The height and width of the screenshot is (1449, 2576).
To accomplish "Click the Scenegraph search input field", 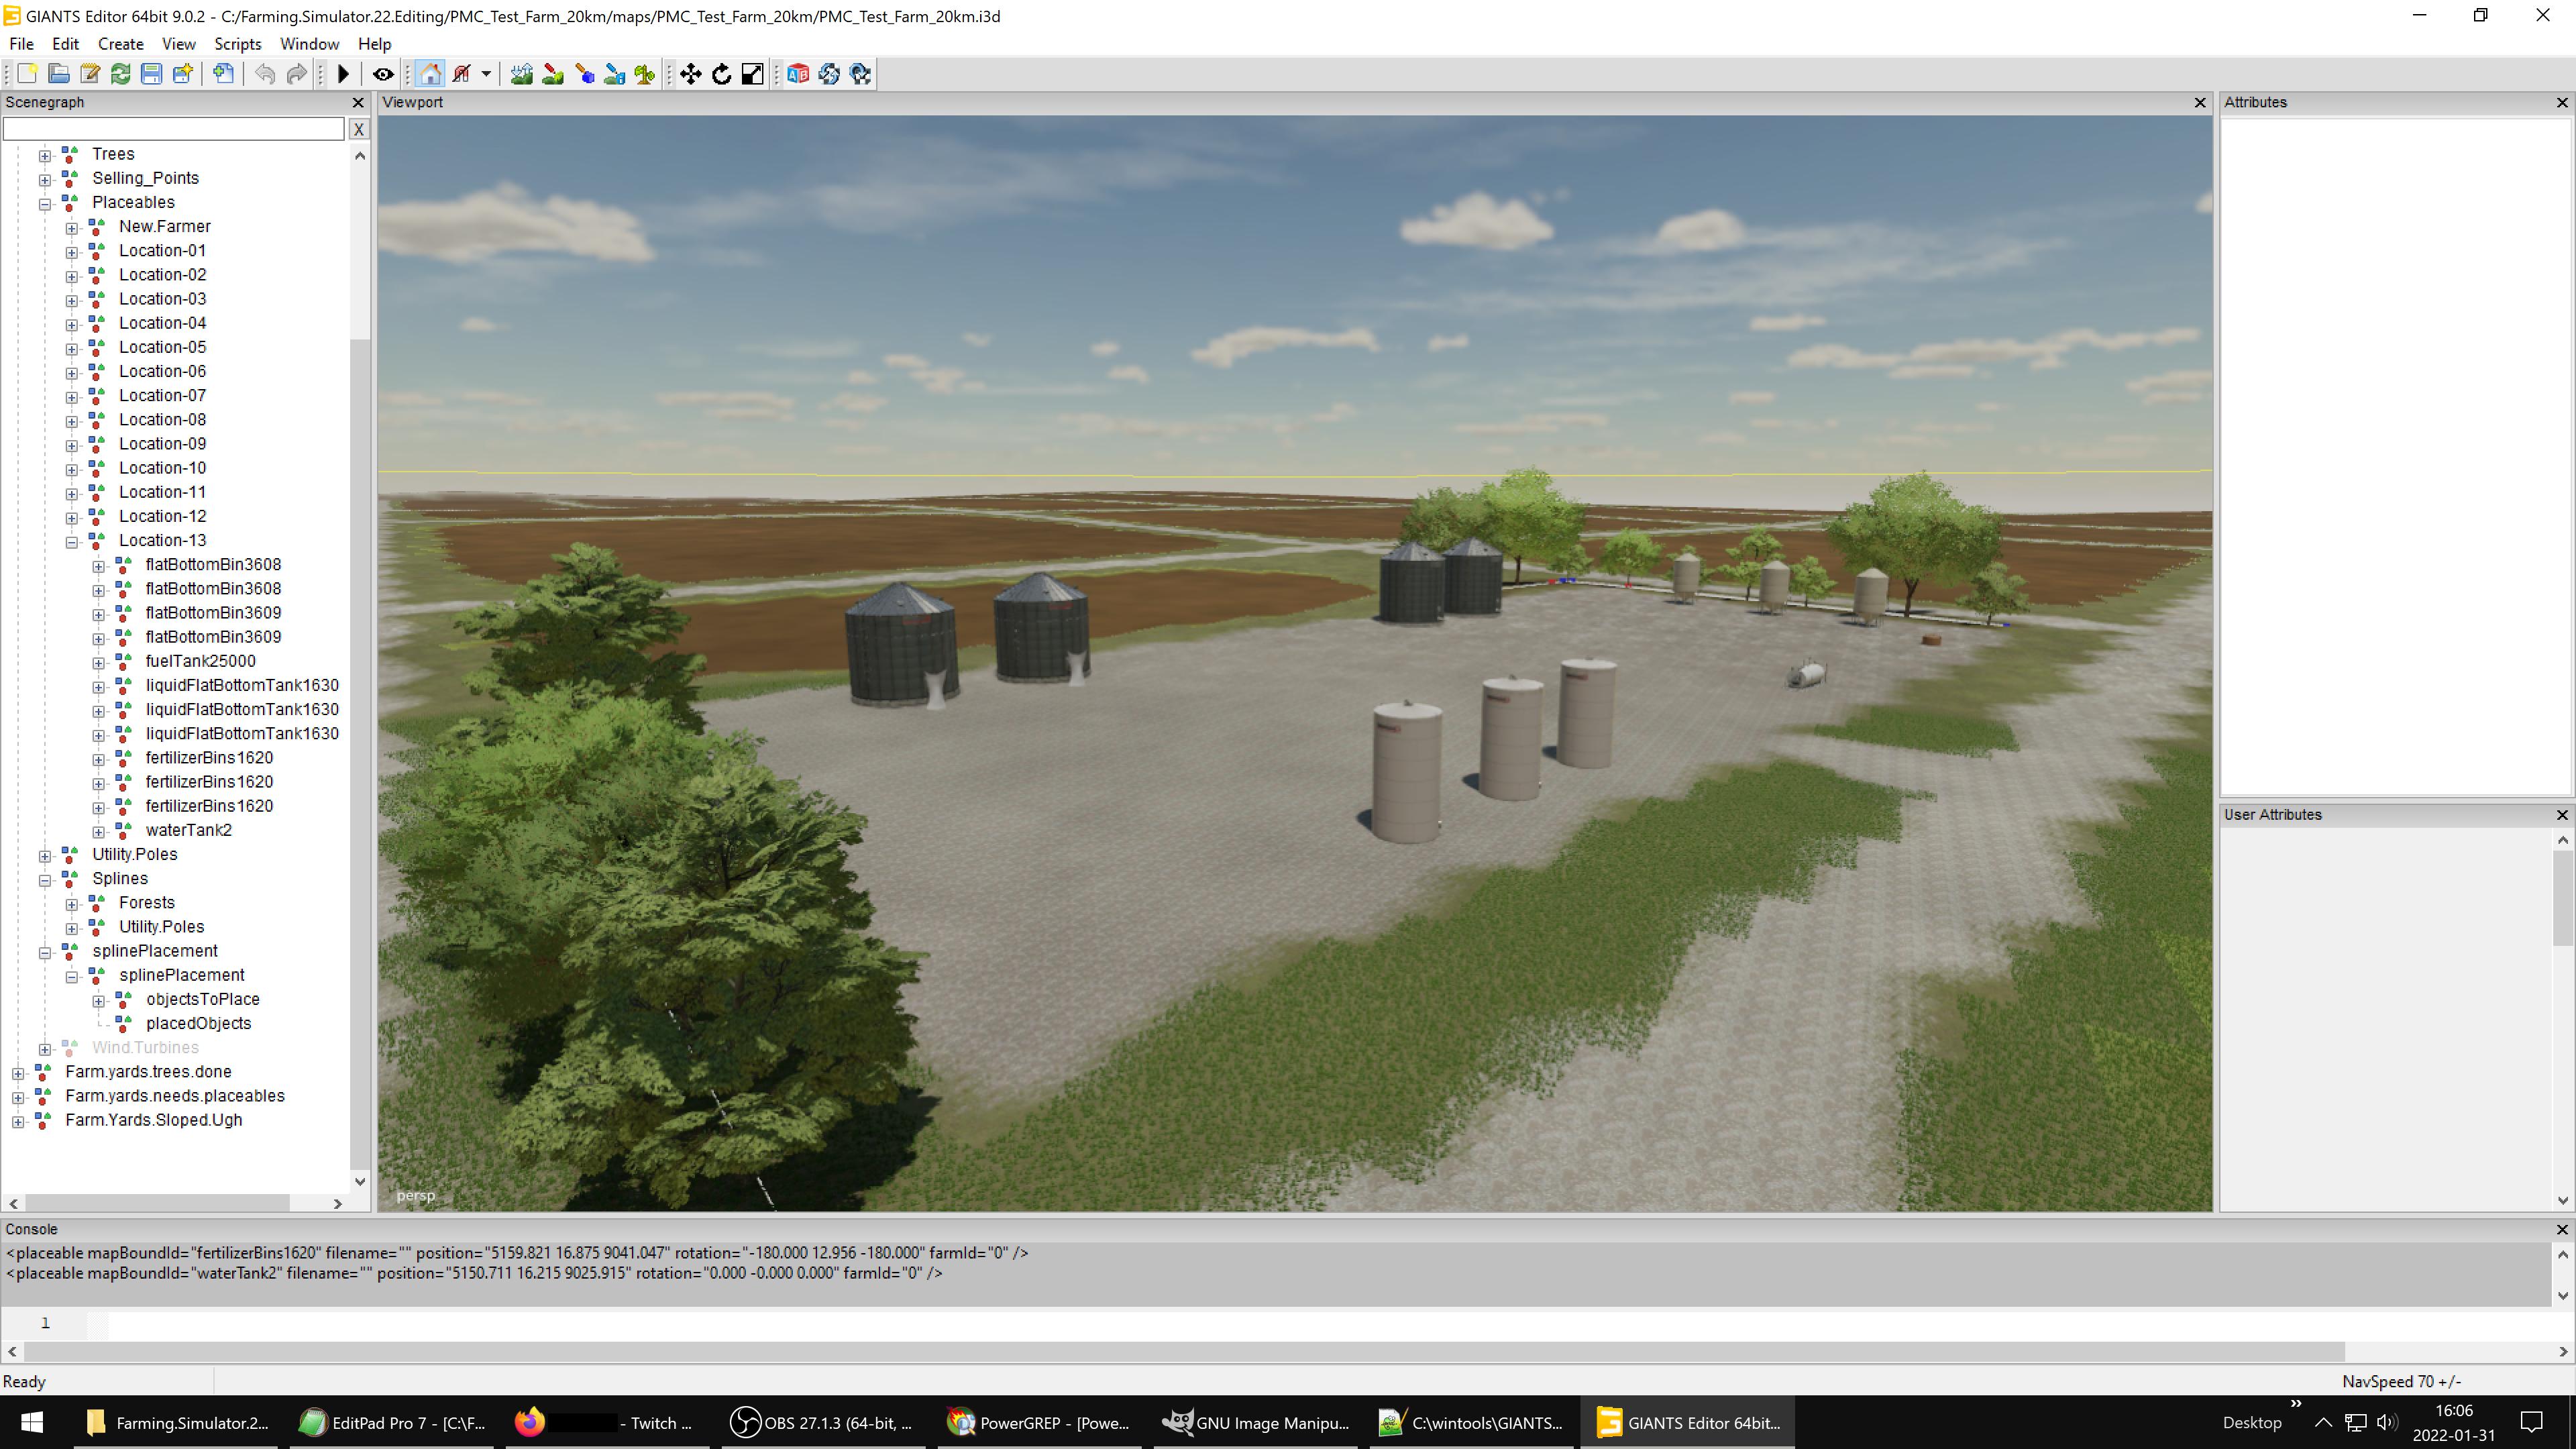I will (174, 129).
